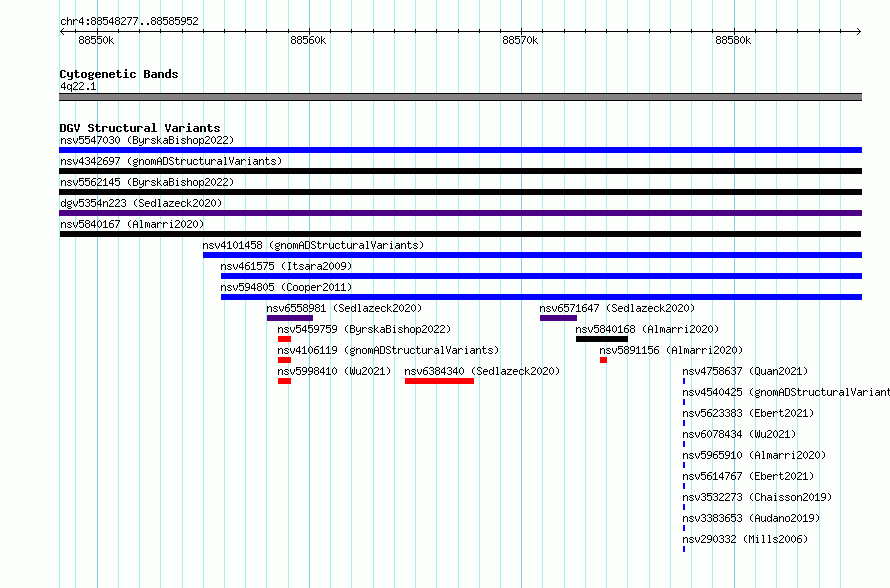
Task: Click nsv6078434 (Wu2021) label
Action: pos(739,434)
